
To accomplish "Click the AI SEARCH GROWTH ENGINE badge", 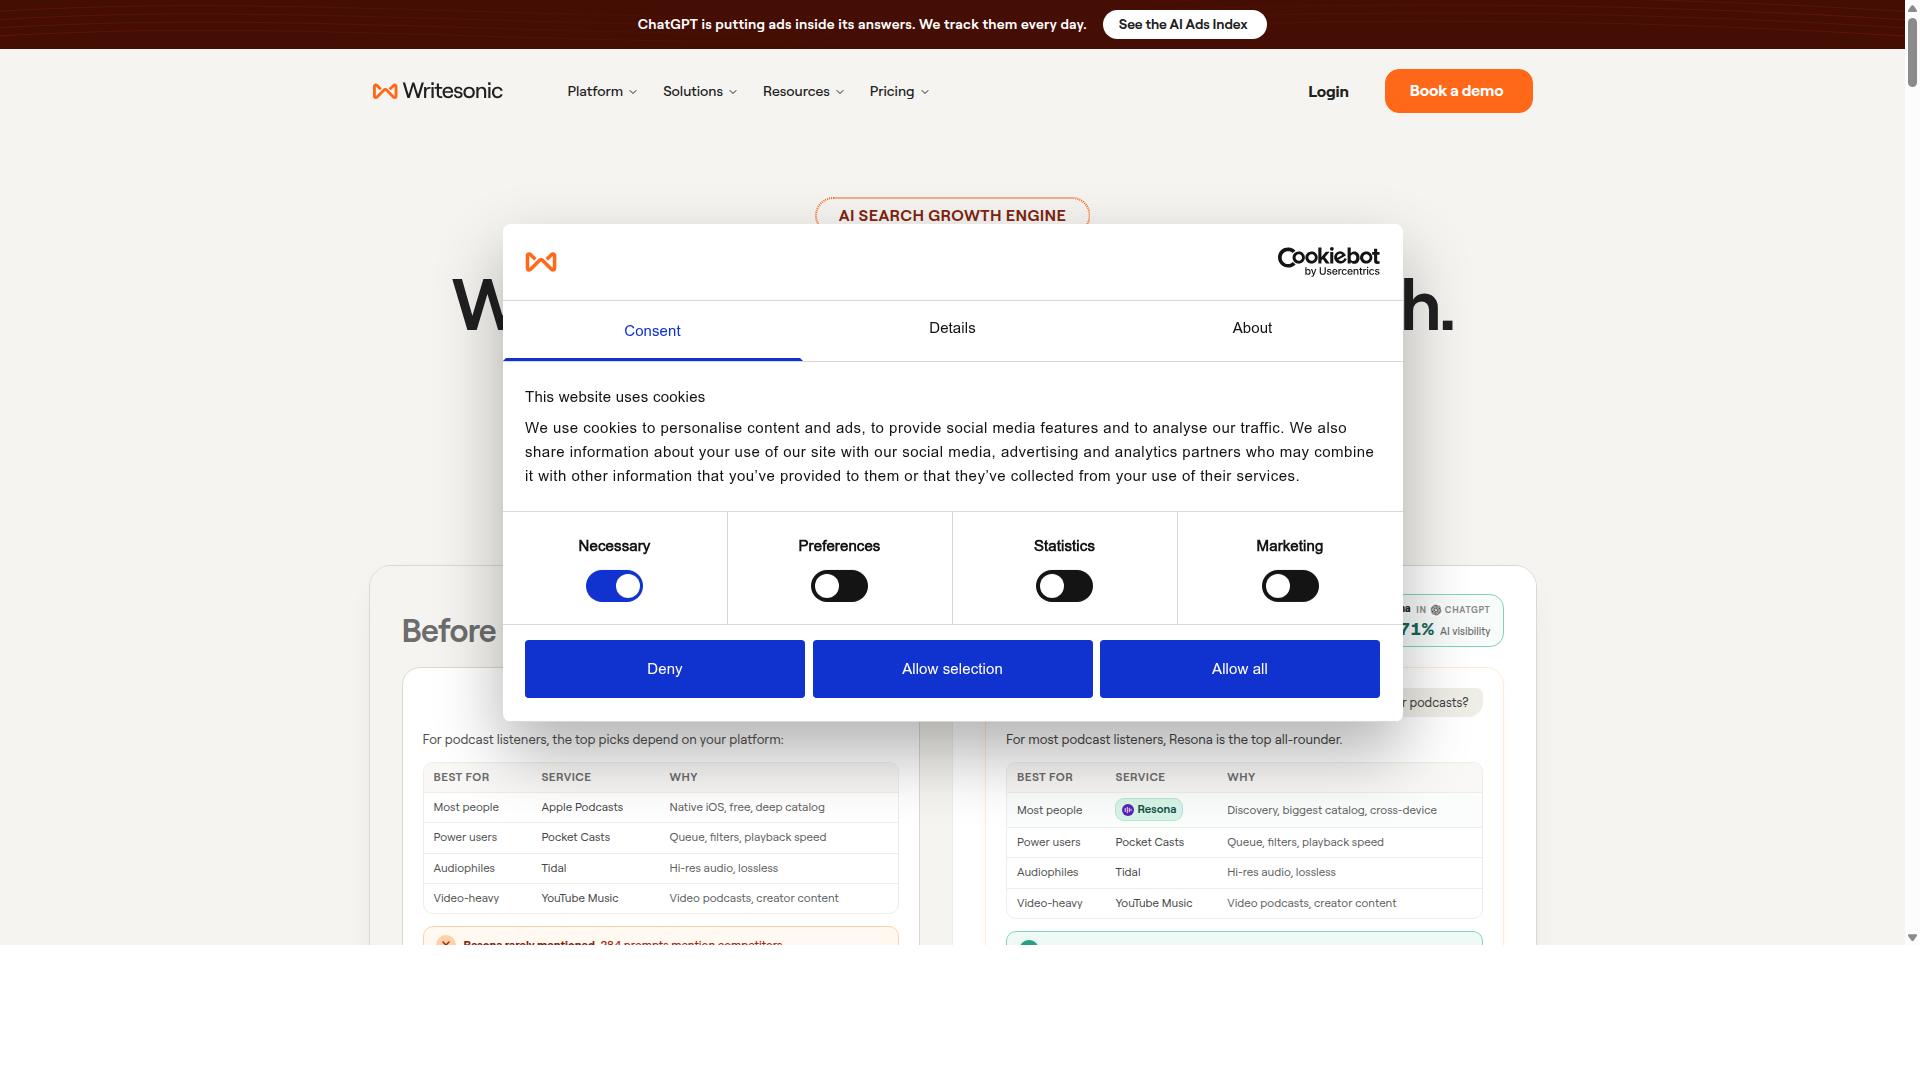I will coord(952,214).
